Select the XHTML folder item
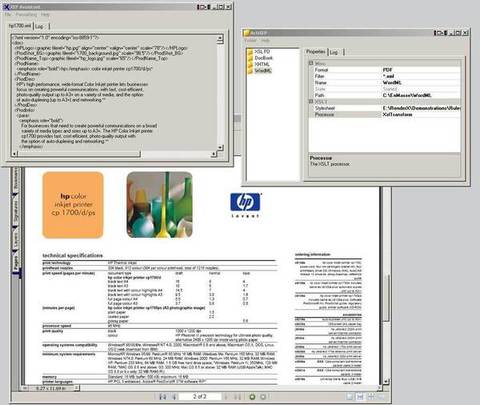Screen dimensions: 480x405 tap(262, 64)
